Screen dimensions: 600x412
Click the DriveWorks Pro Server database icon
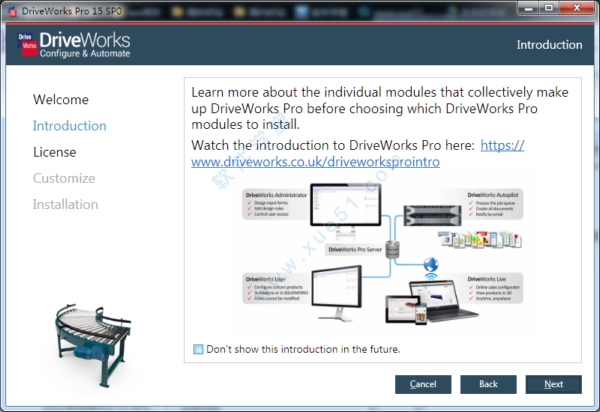pos(392,249)
